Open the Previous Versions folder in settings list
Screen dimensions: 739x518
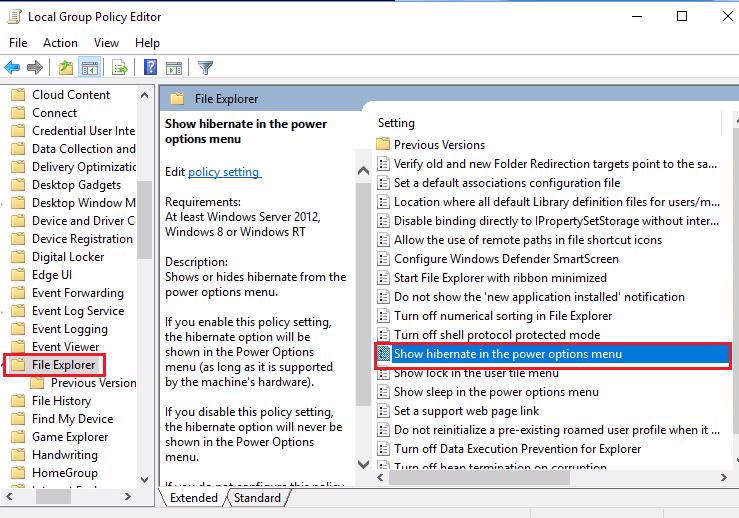[x=439, y=145]
